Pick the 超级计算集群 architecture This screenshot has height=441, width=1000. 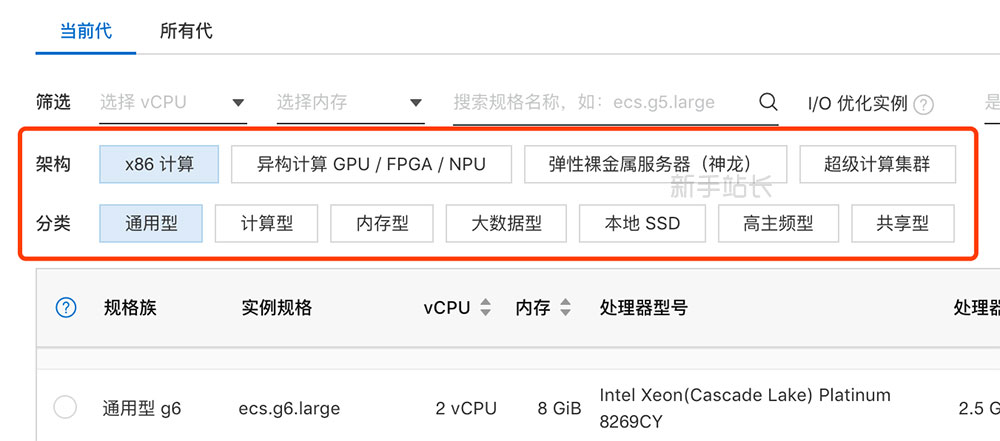[x=877, y=165]
